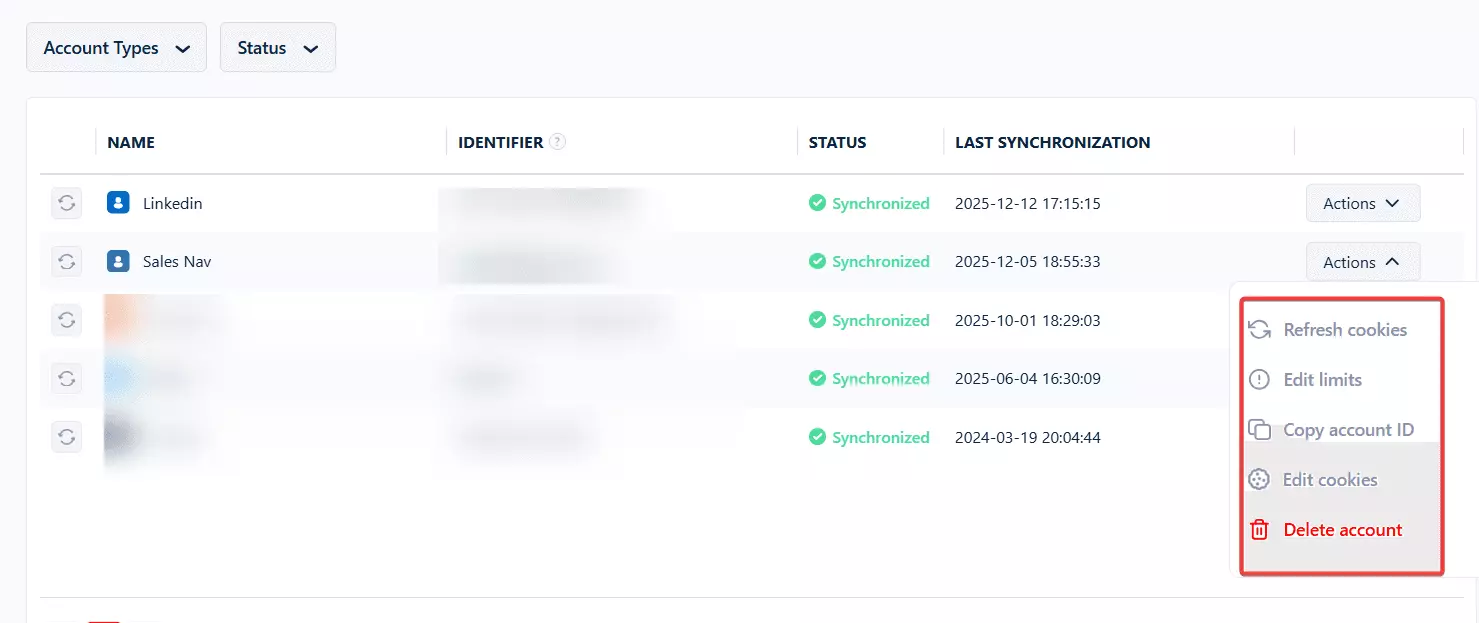
Task: Collapse the Actions menu for Sales Nav
Action: 1362,261
